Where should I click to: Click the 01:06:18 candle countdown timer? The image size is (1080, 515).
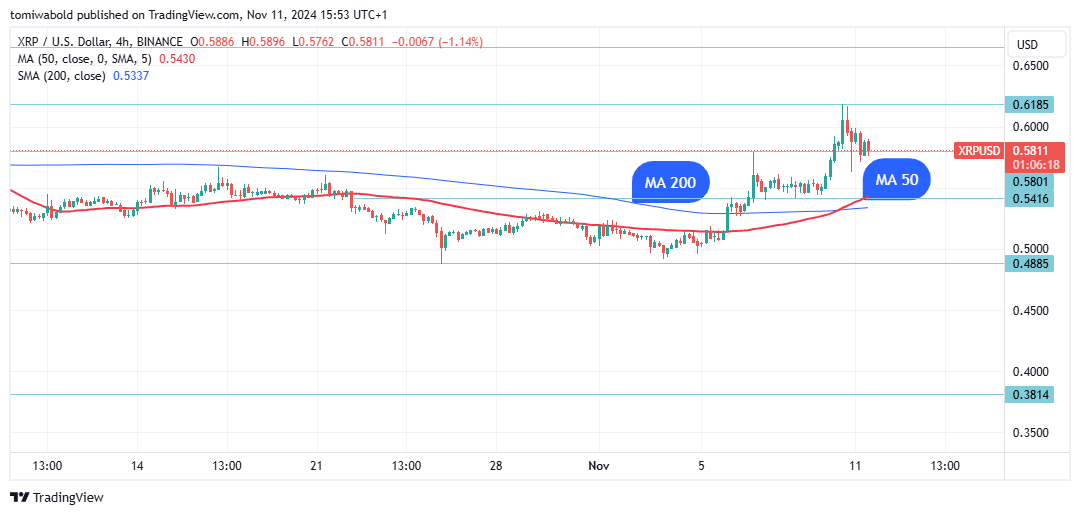coord(1035,165)
